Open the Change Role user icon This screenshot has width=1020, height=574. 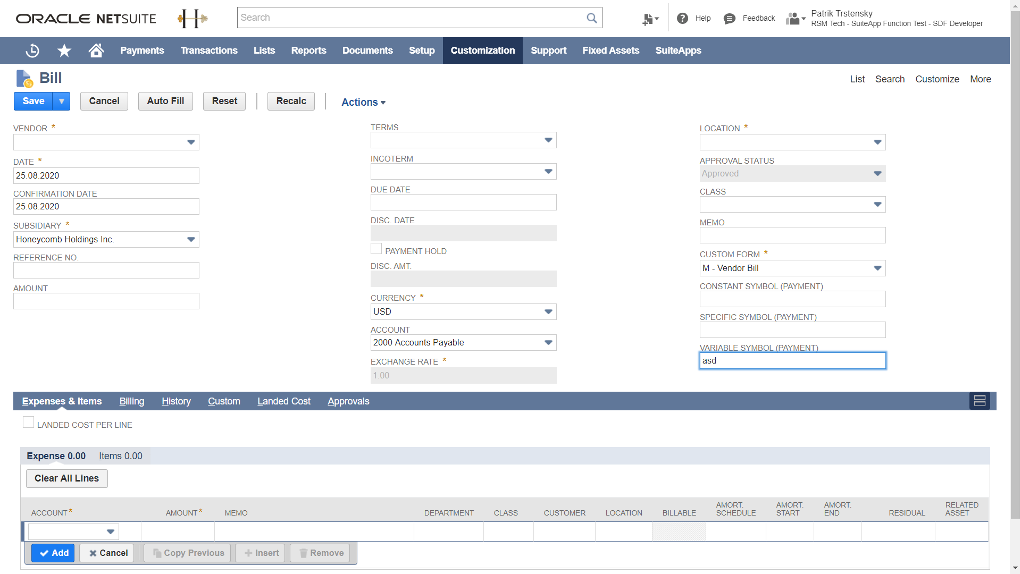pos(795,18)
